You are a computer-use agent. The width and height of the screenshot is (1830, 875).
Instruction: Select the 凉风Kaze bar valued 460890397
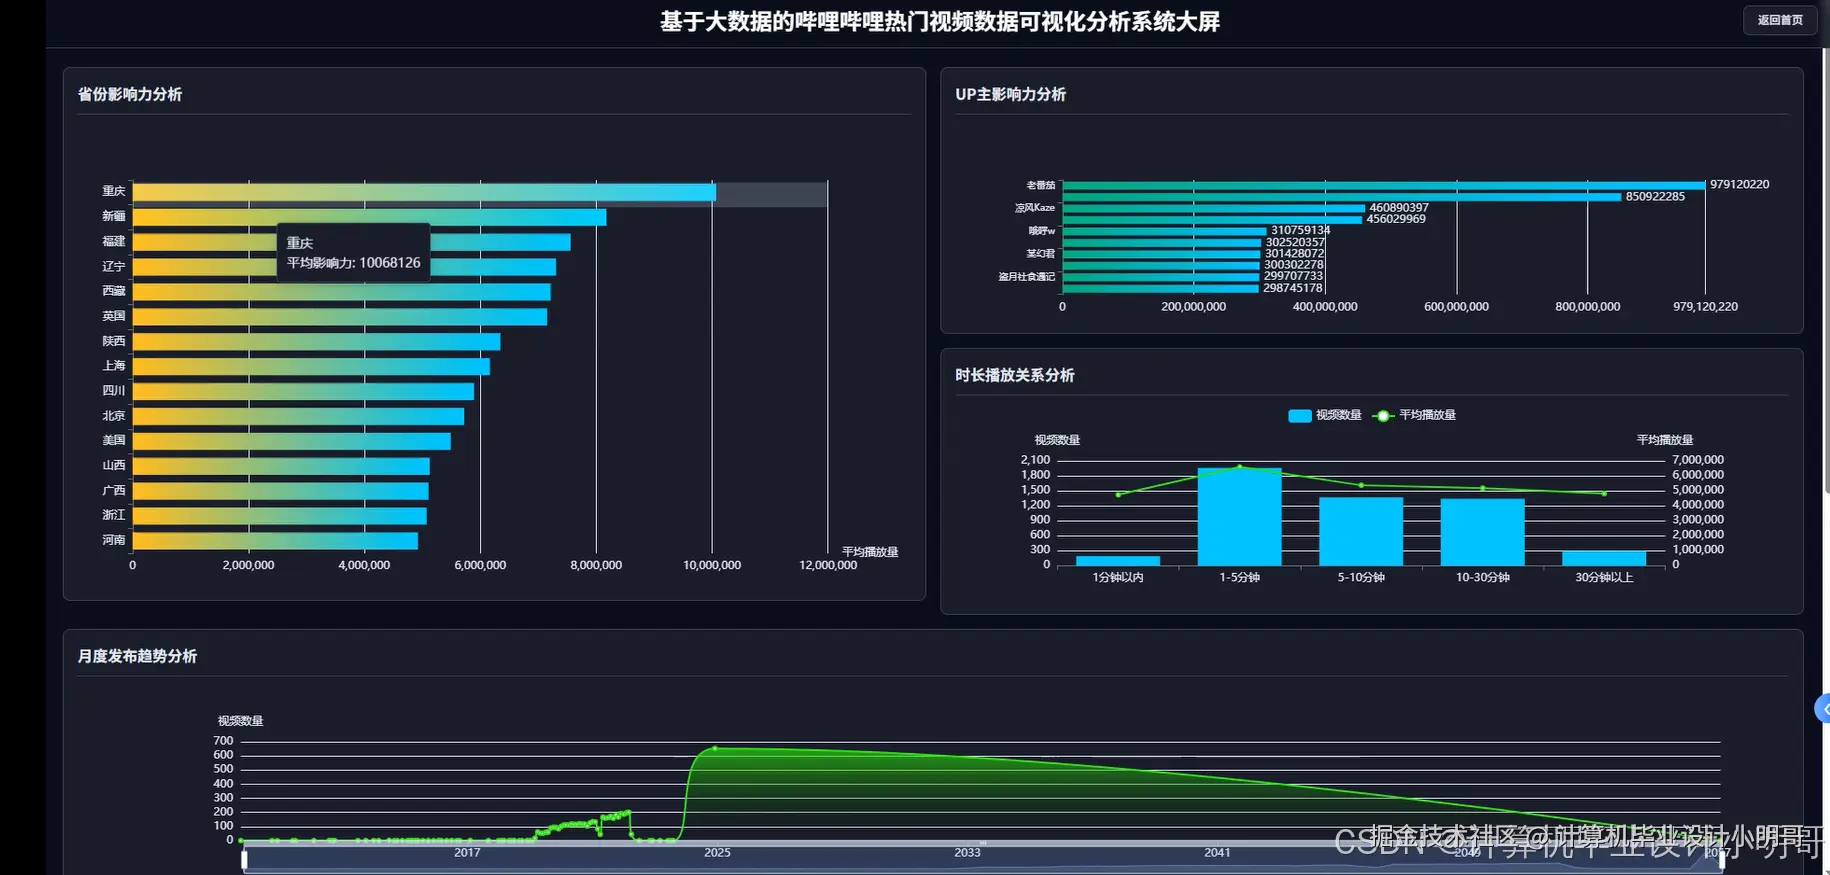point(1214,208)
